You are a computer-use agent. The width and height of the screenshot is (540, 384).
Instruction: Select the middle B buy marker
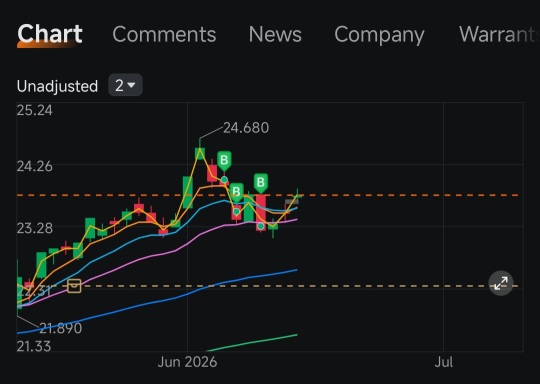[x=237, y=192]
